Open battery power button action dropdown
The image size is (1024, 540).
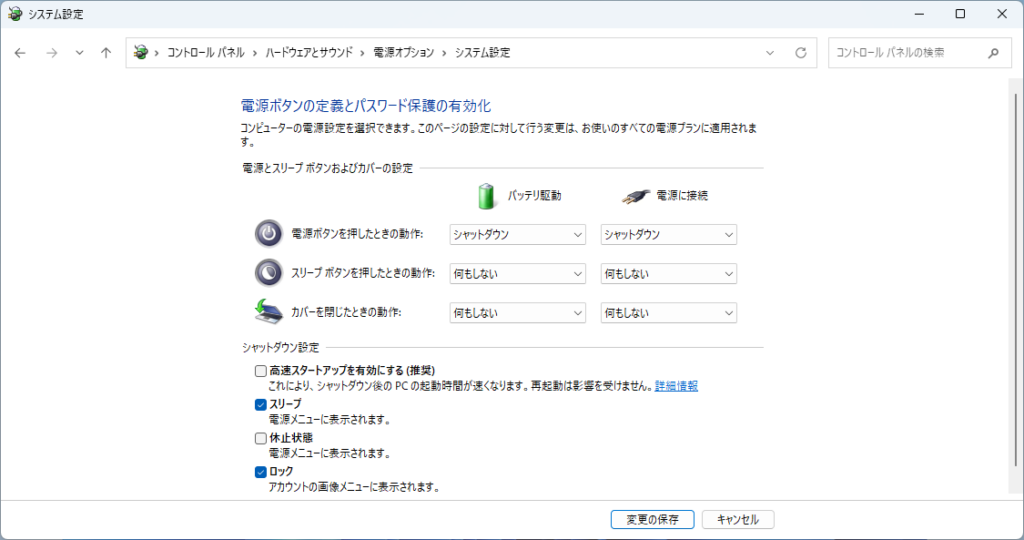(517, 234)
